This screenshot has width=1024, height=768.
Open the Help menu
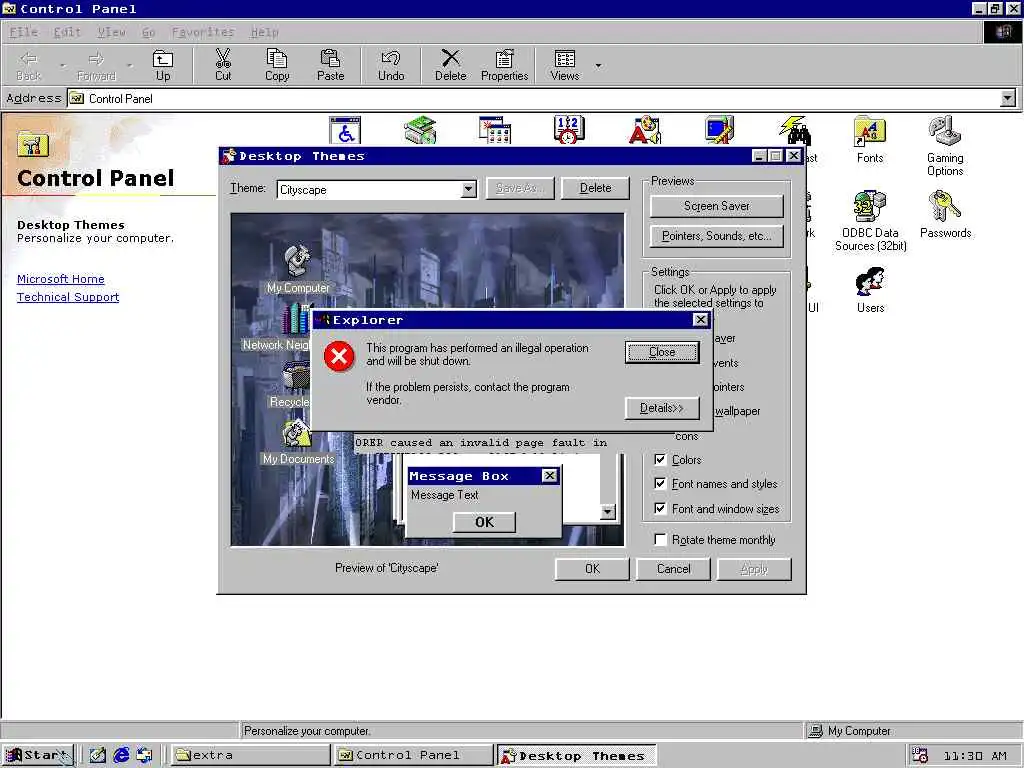[264, 32]
